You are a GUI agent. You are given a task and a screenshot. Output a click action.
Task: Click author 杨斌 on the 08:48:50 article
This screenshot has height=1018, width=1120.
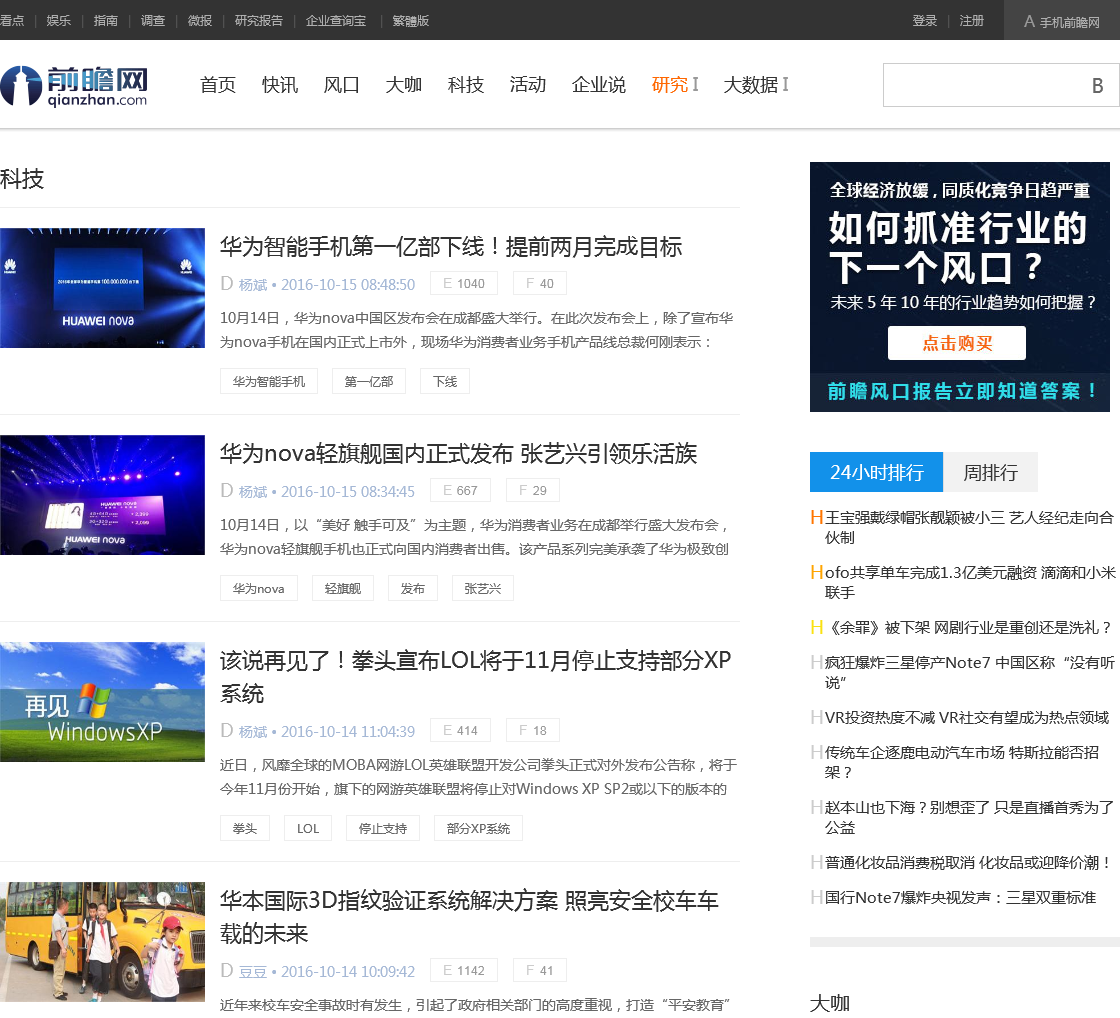coord(253,285)
